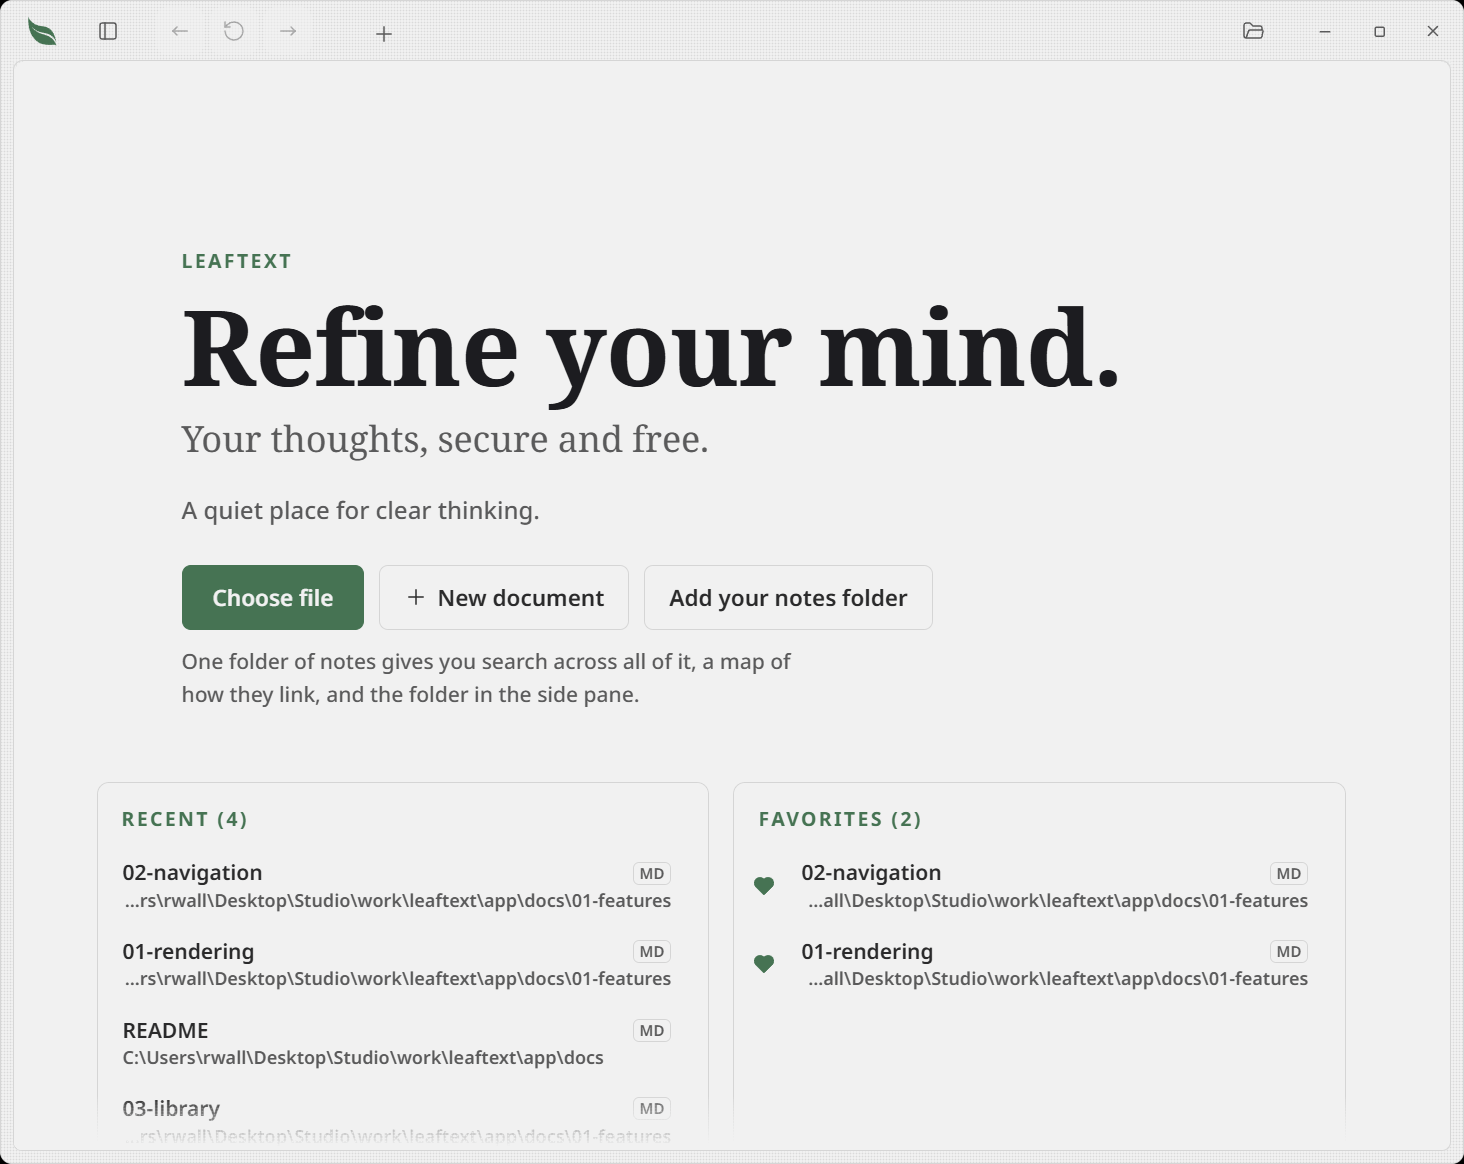Open README from the Recent list
This screenshot has width=1464, height=1164.
pos(397,1043)
